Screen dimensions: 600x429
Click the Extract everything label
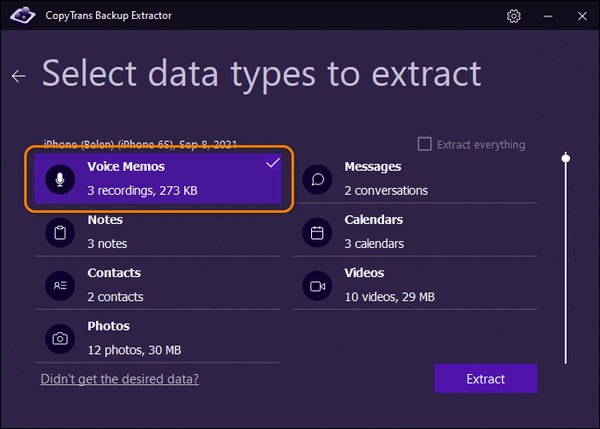pos(481,145)
